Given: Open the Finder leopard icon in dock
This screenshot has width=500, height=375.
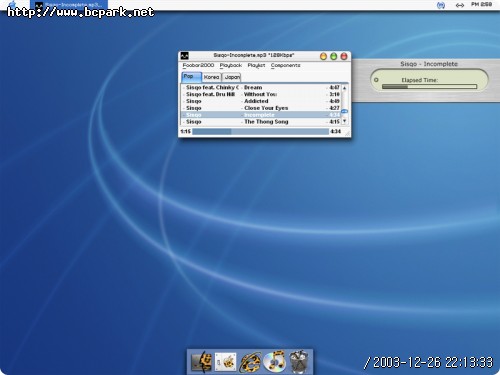Looking at the screenshot, I should [x=202, y=362].
